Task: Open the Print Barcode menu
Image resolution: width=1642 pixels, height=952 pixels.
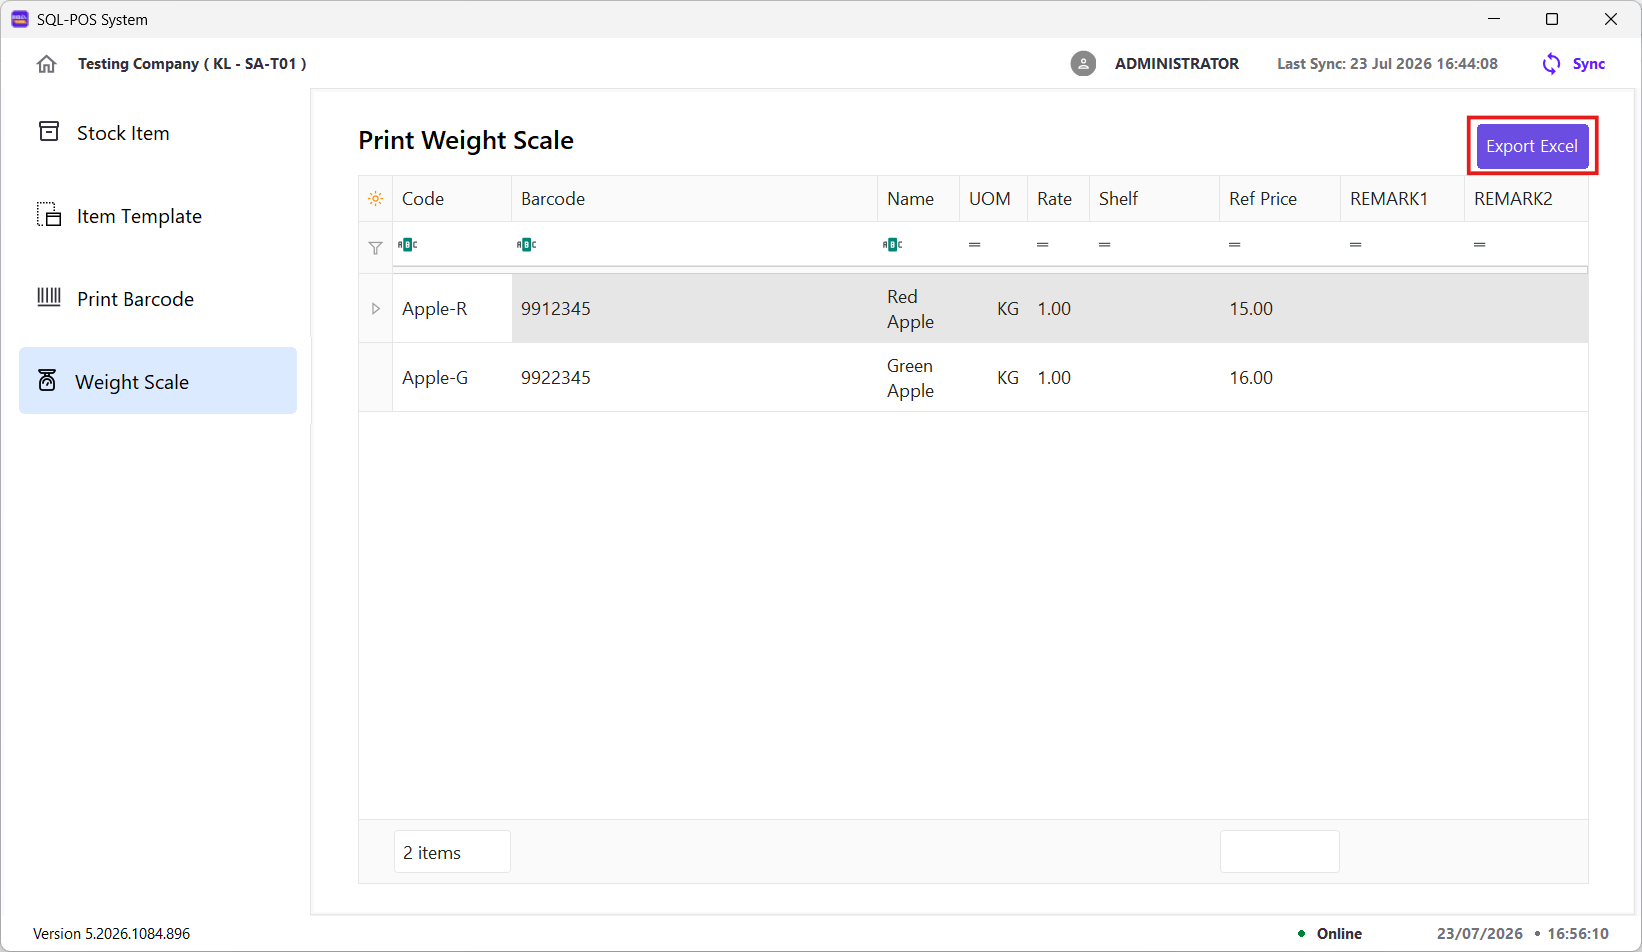Action: click(x=158, y=299)
